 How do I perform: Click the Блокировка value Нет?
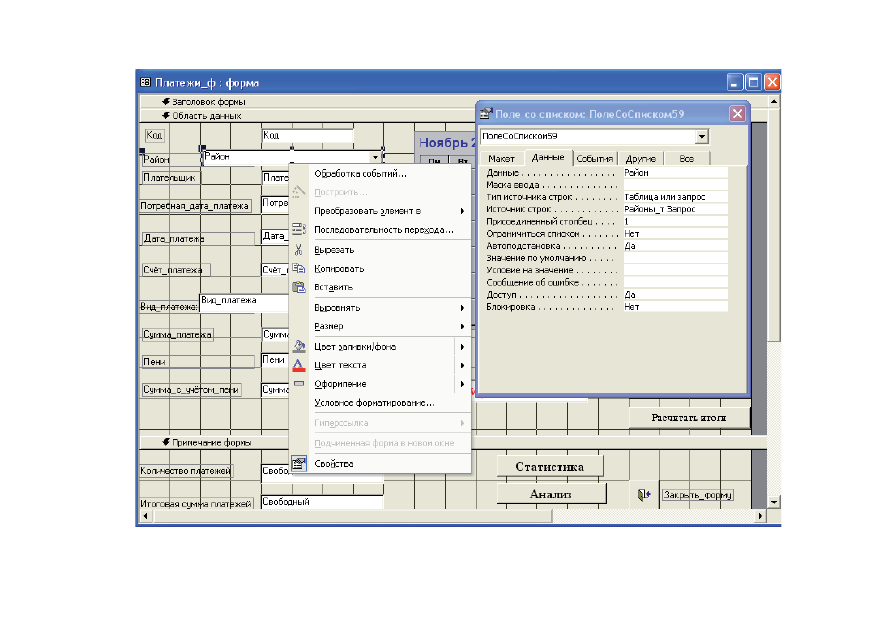point(675,307)
